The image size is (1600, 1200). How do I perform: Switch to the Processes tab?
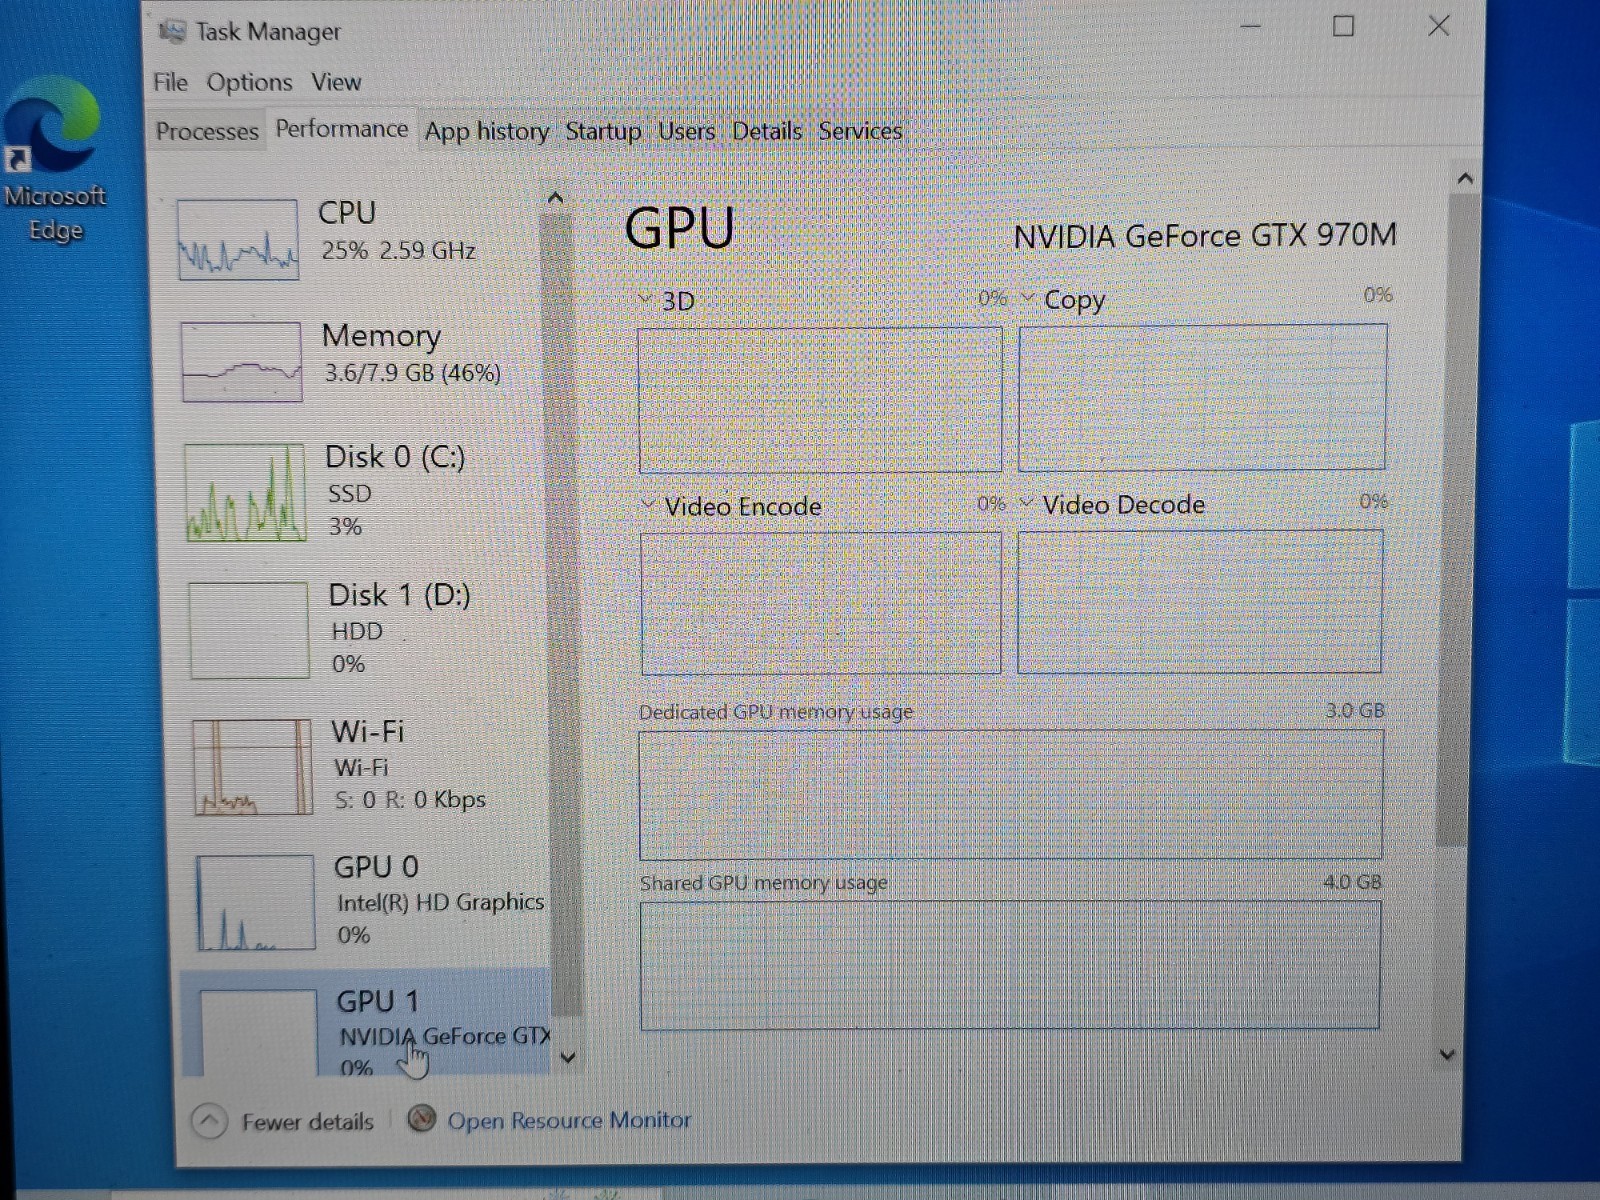[x=207, y=131]
